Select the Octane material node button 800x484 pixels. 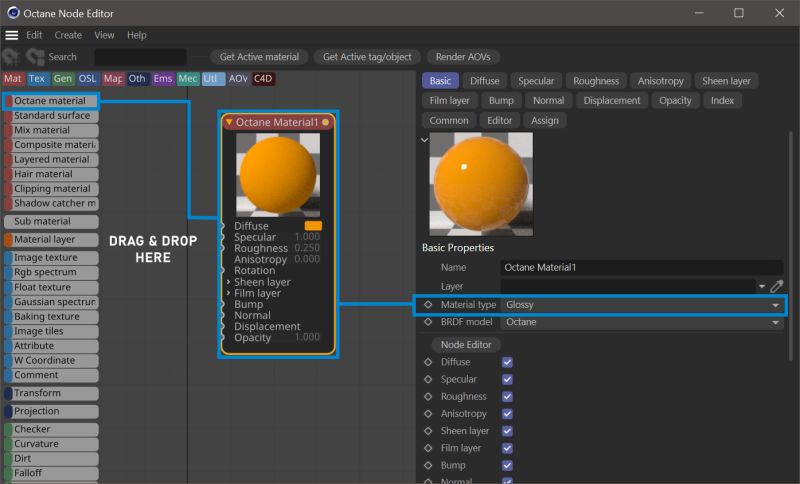(x=51, y=101)
